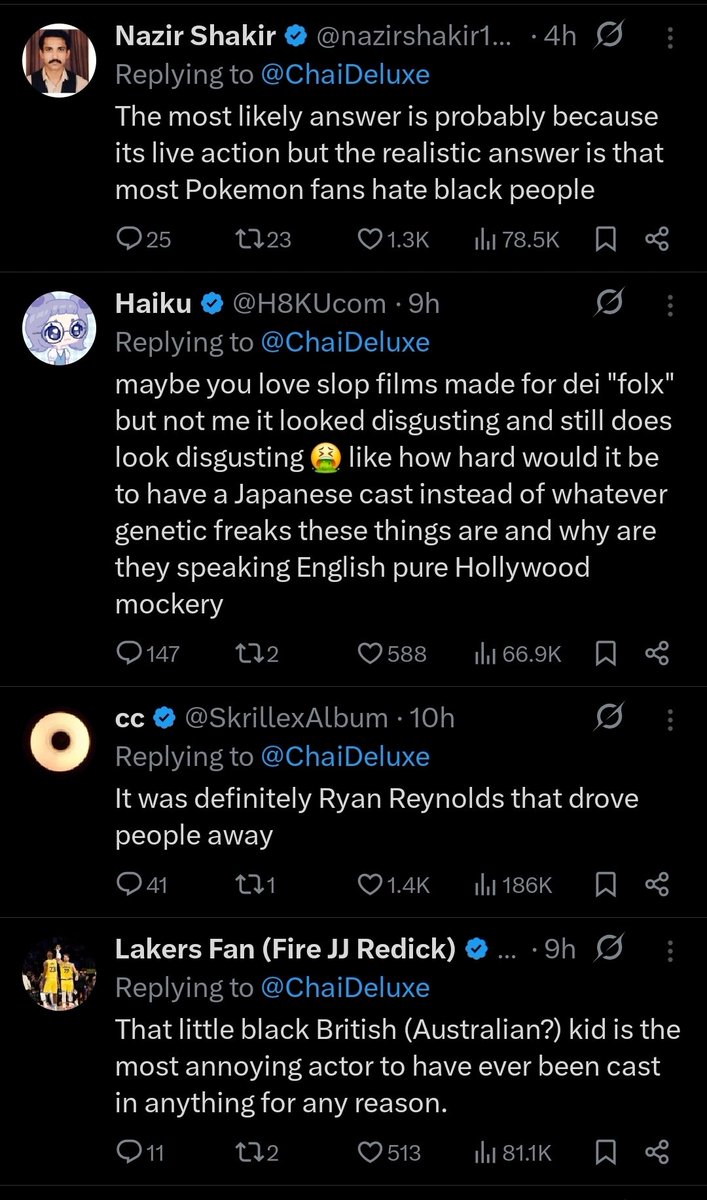Open Haiku's profile name
Viewport: 707px width, 1200px height.
pyautogui.click(x=154, y=302)
